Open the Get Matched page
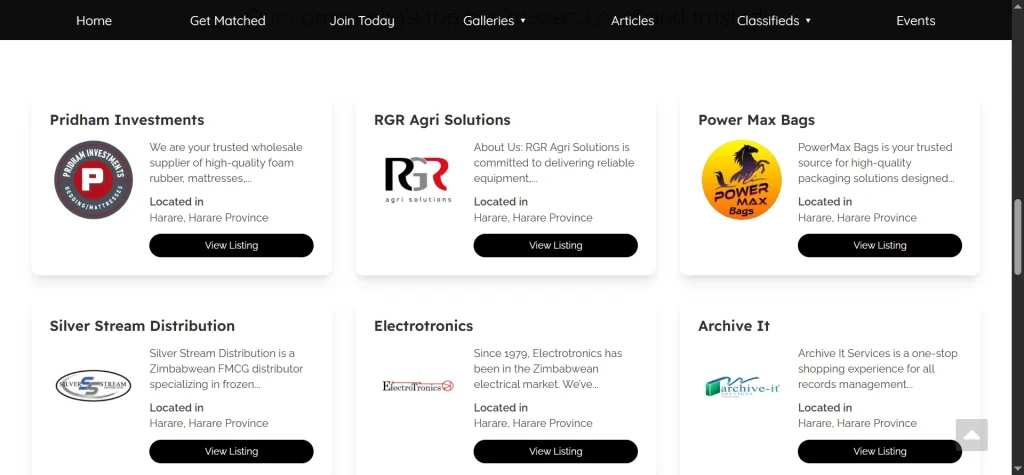Screen dimensions: 1024x475 pyautogui.click(x=228, y=20)
